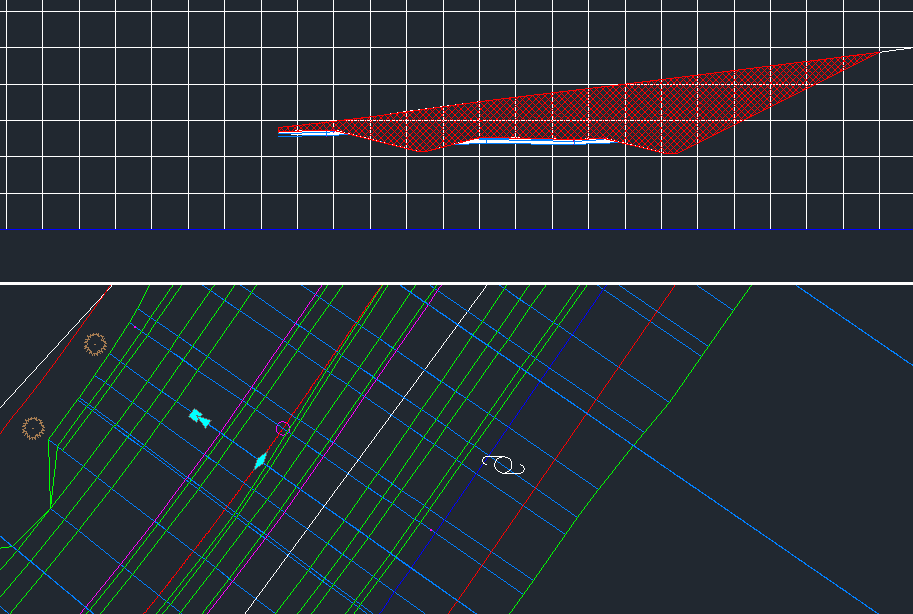Click the lower single cyan arrow marker

261,461
